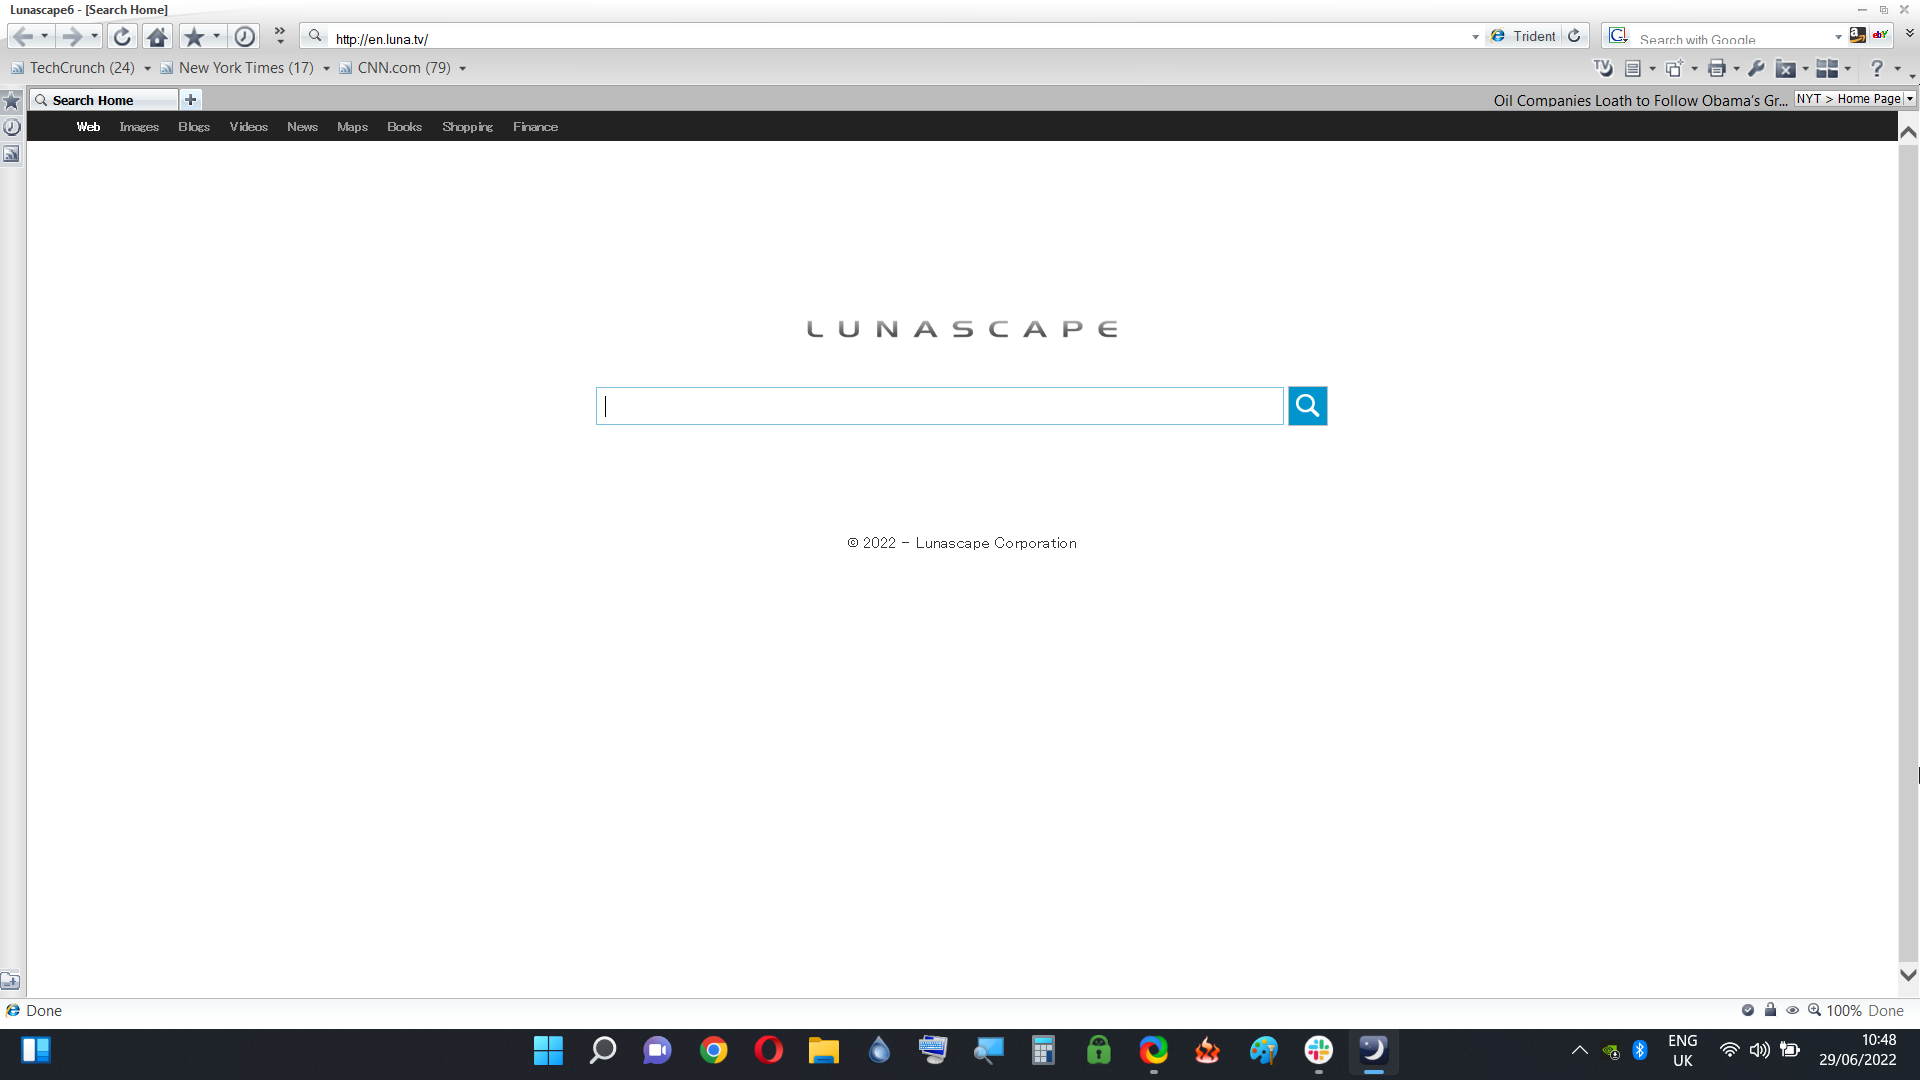
Task: Go back with the Back arrow
Action: (22, 37)
